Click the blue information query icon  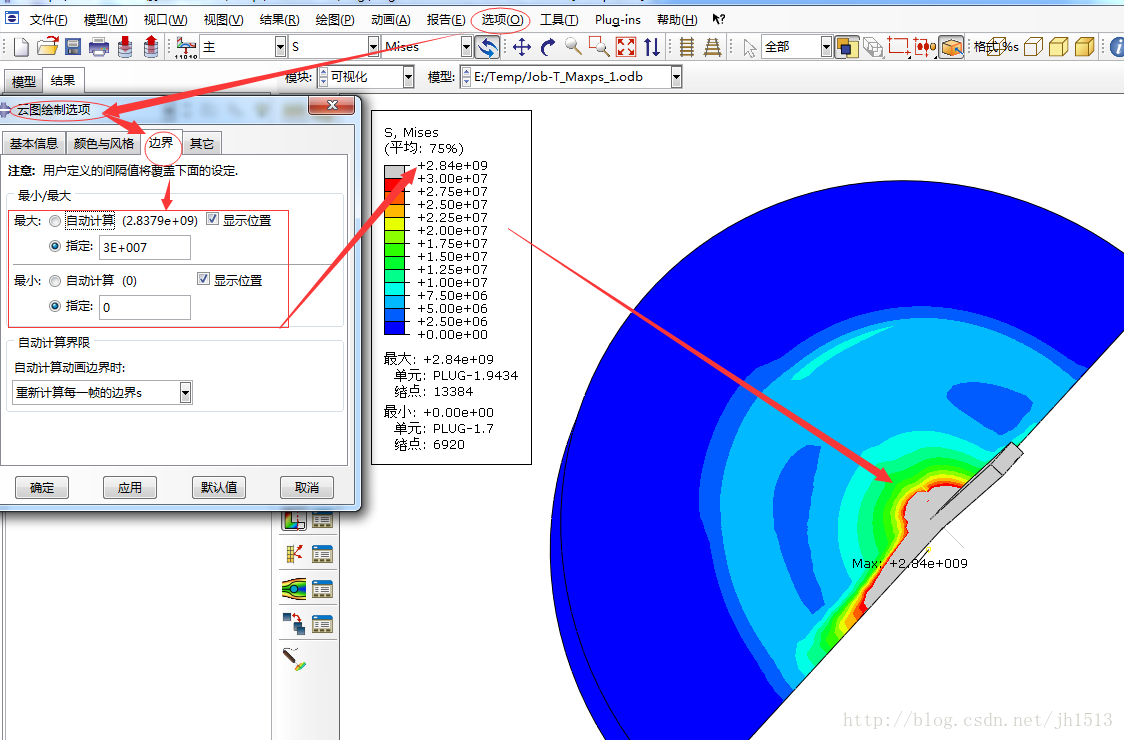tap(1117, 47)
